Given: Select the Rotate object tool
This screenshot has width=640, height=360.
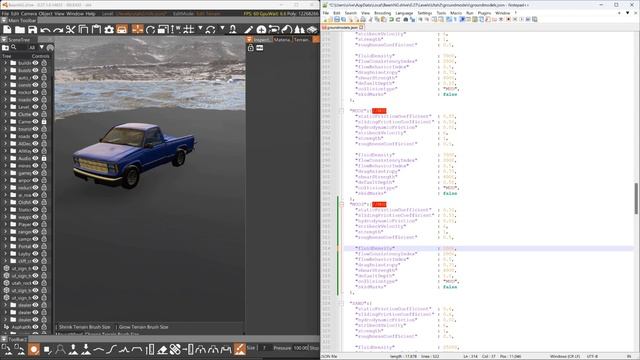Looking at the screenshot, I should coord(150,30).
